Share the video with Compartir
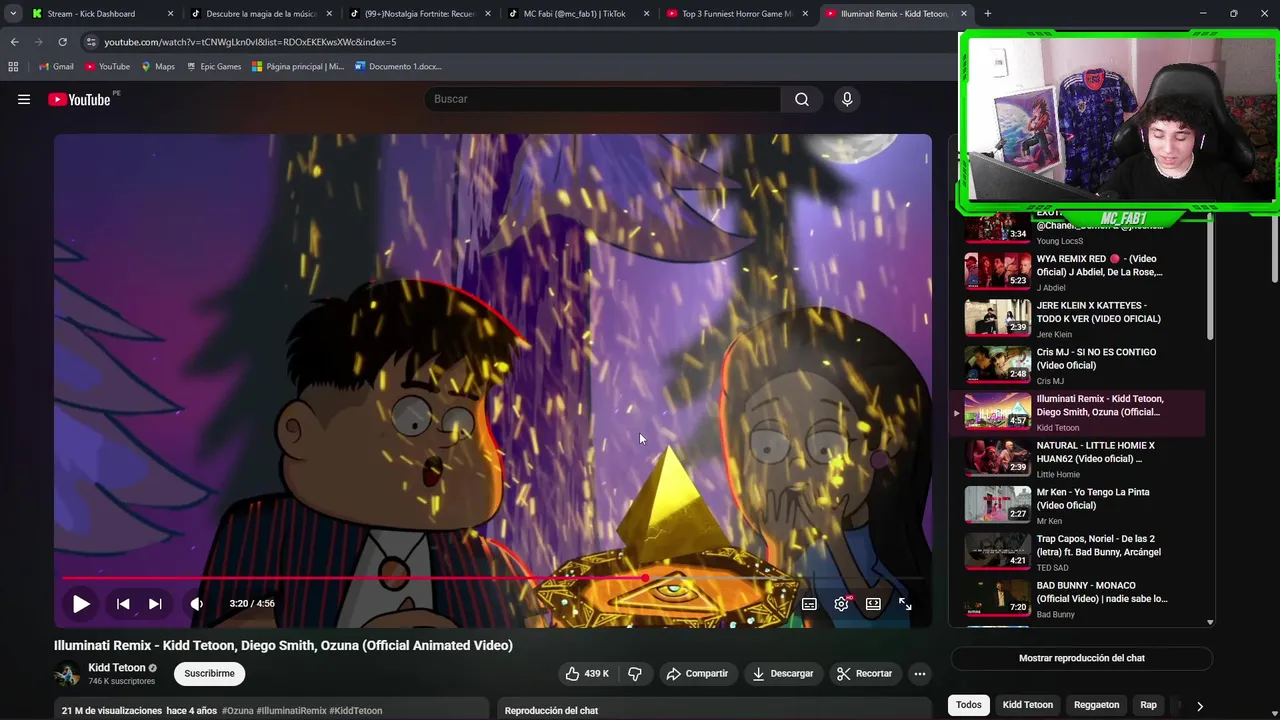 pyautogui.click(x=698, y=674)
